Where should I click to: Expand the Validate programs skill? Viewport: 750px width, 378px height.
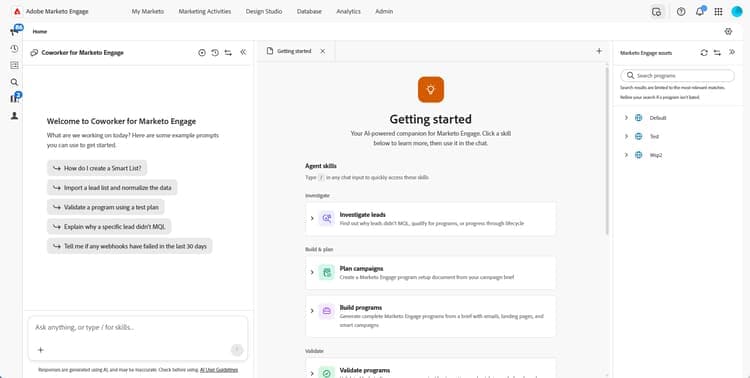click(x=312, y=373)
